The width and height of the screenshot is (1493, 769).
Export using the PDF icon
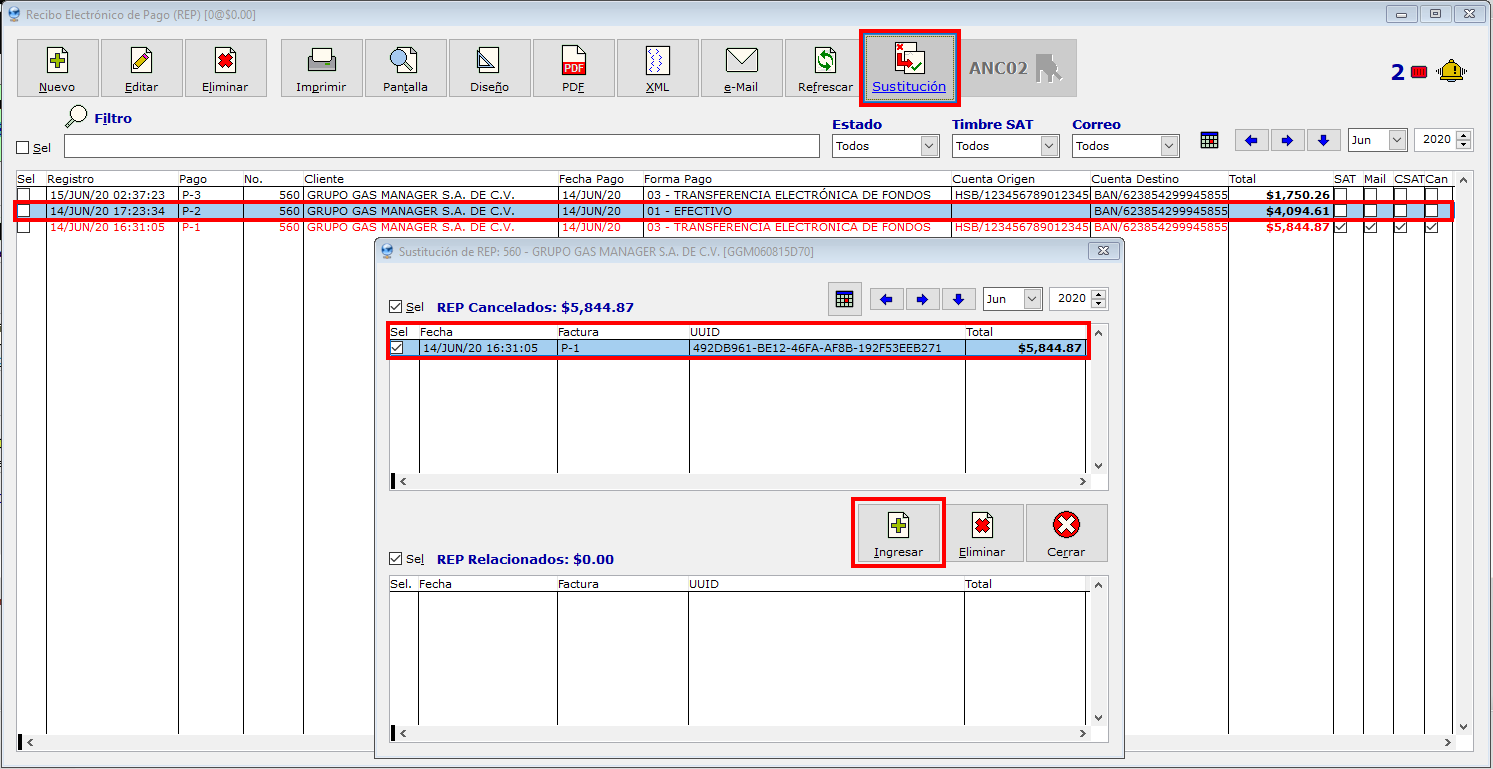(x=574, y=61)
